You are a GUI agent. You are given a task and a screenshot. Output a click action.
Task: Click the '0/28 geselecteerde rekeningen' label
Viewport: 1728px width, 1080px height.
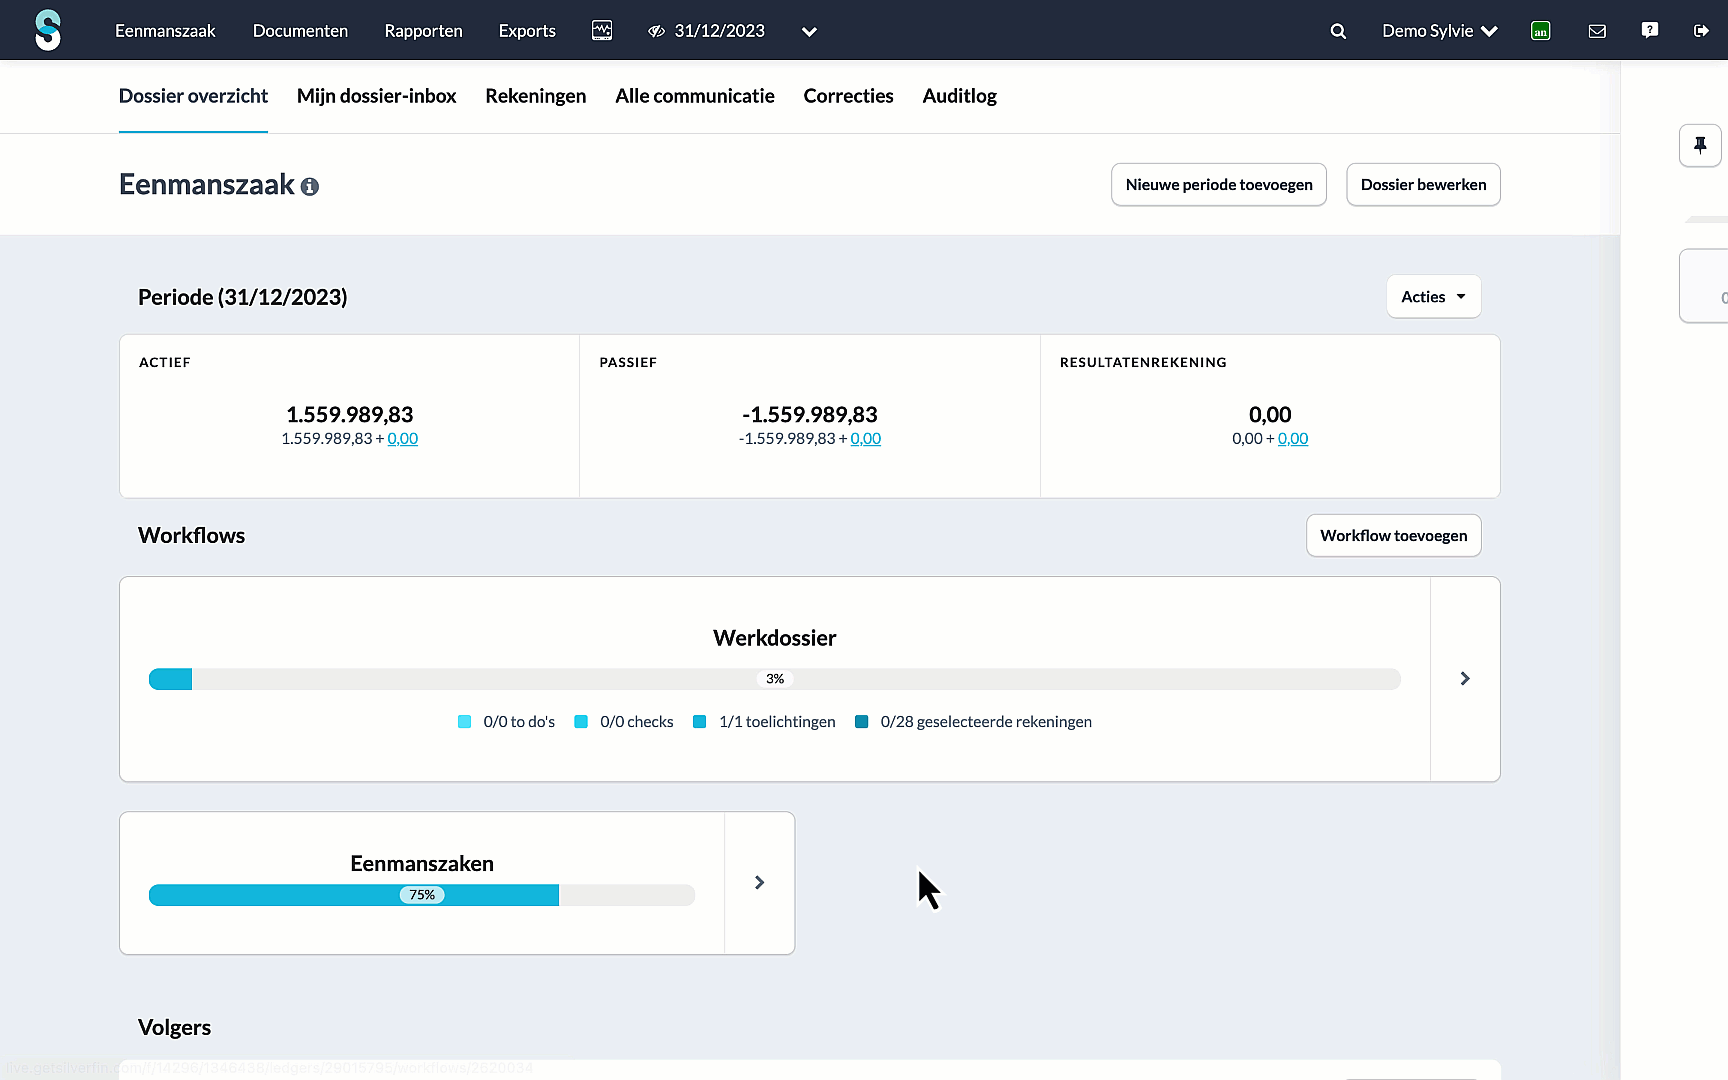(986, 722)
